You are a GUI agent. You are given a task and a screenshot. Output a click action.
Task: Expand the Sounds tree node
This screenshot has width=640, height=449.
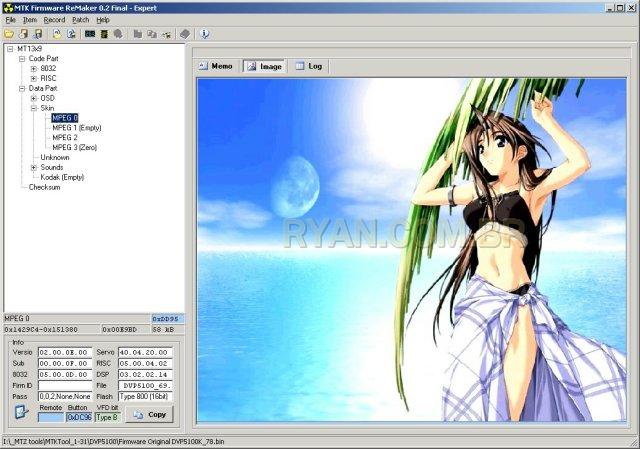[34, 167]
